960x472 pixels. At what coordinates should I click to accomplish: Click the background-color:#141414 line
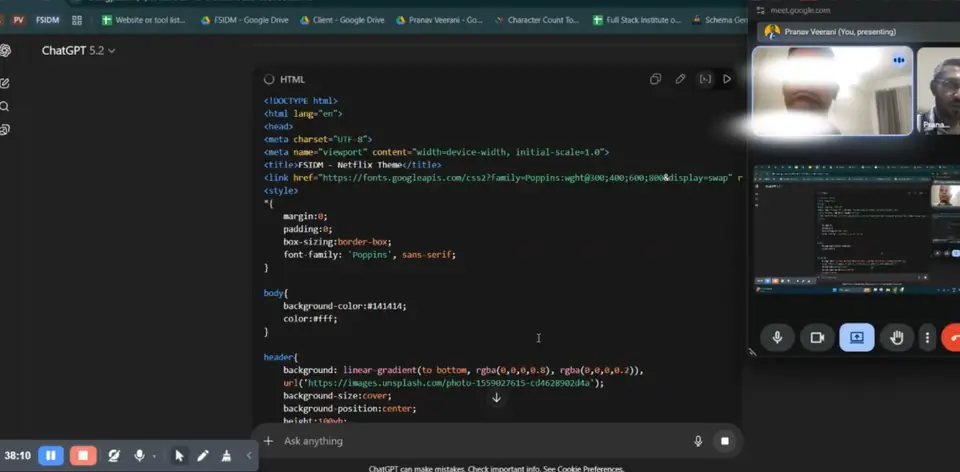pyautogui.click(x=345, y=305)
